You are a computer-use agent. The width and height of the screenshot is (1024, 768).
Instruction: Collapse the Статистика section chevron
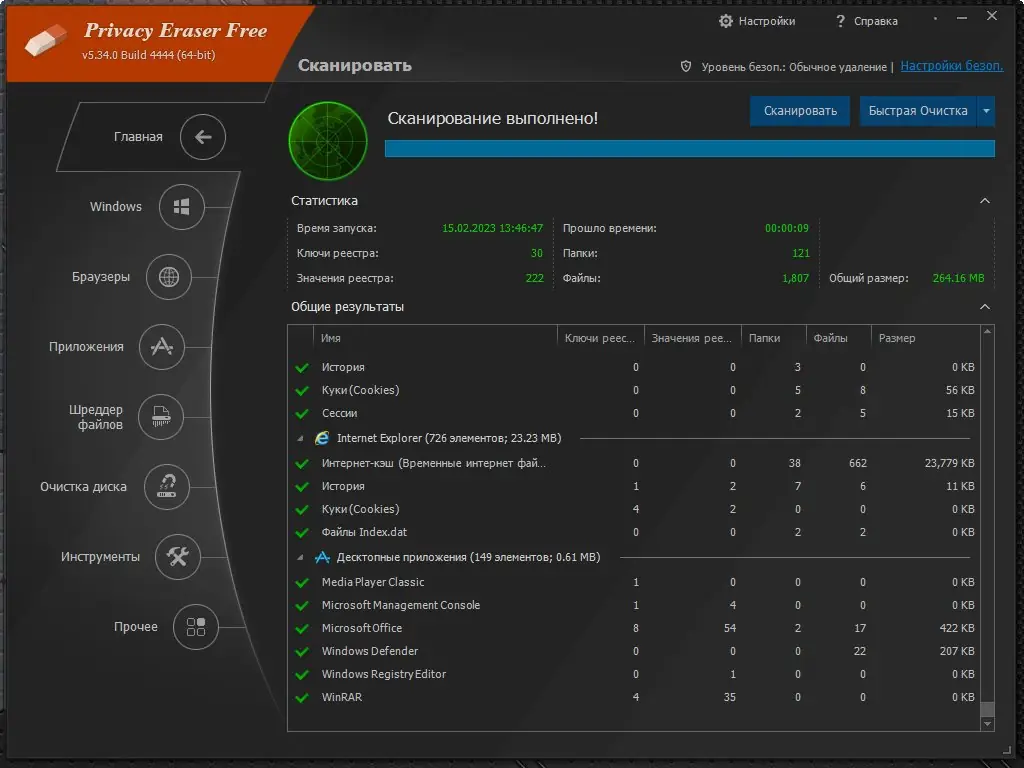[985, 200]
